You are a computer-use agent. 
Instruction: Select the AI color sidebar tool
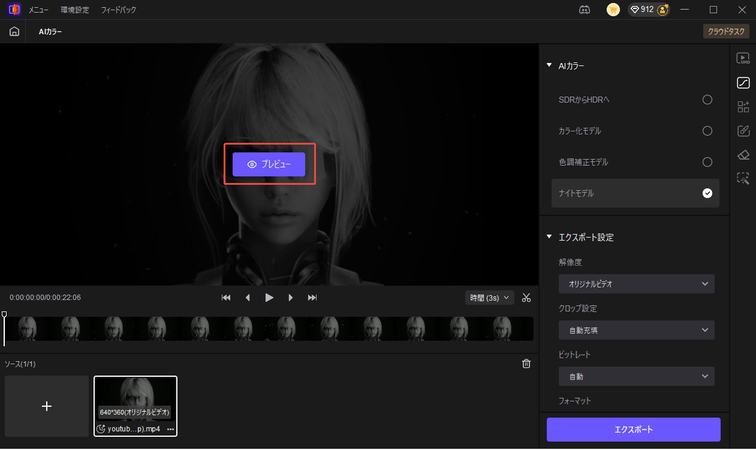click(743, 82)
